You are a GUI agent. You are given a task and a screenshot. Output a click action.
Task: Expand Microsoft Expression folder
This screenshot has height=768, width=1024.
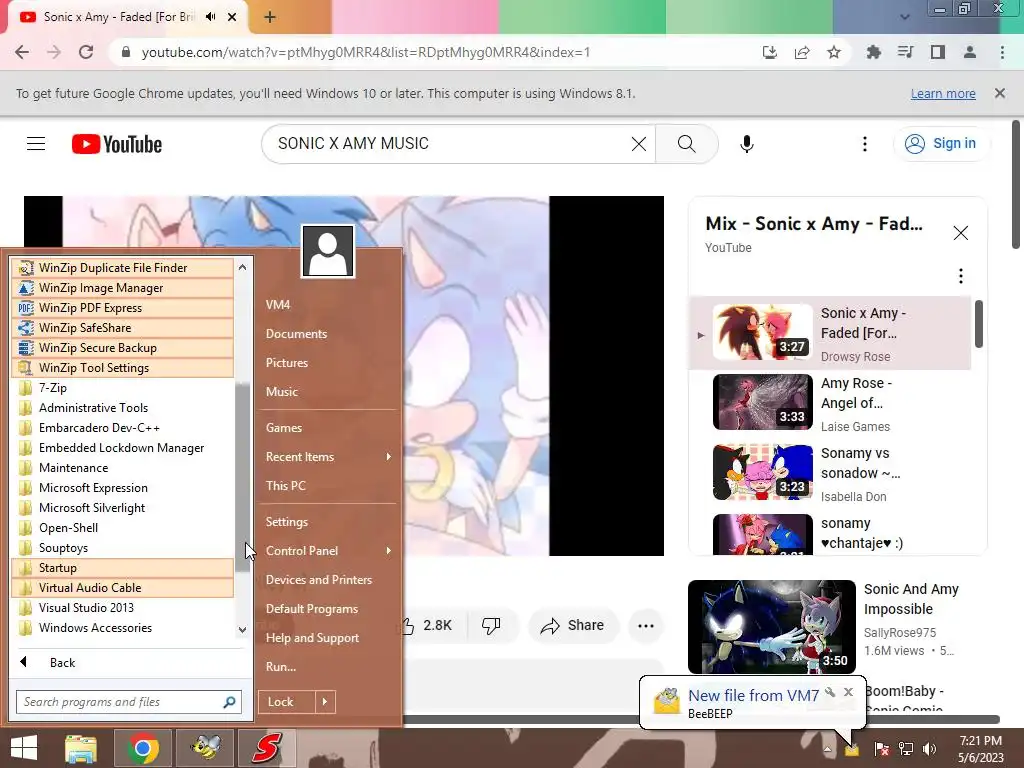tap(123, 488)
